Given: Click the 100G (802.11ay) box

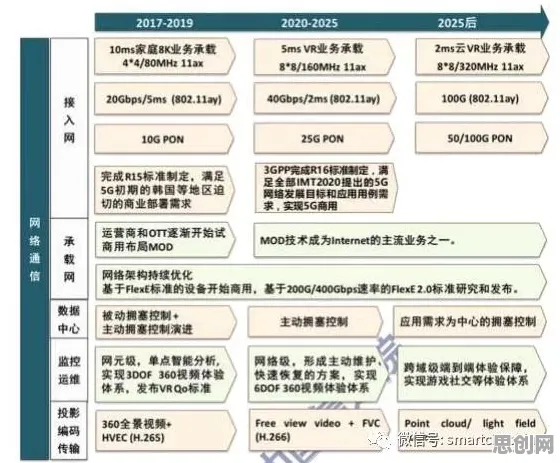Looking at the screenshot, I should (481, 98).
